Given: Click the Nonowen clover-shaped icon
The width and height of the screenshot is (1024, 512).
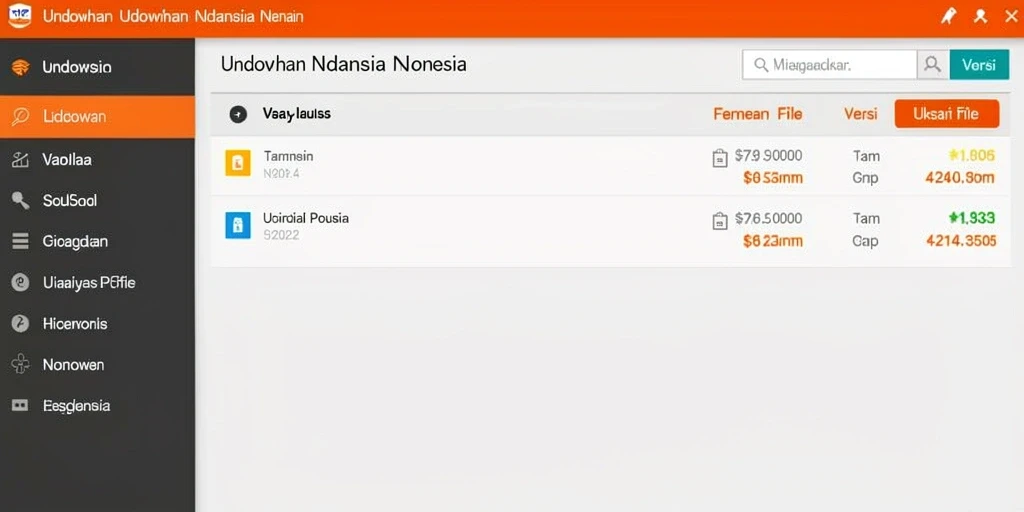Looking at the screenshot, I should click(20, 364).
